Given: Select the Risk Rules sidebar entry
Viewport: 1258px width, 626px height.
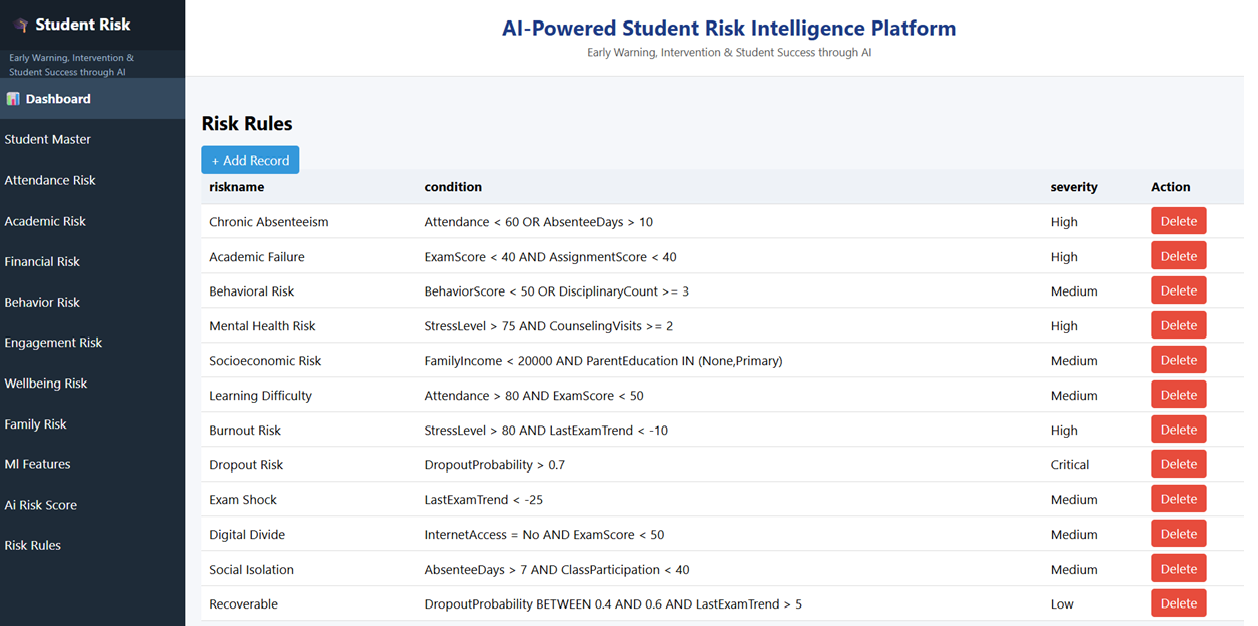Looking at the screenshot, I should [x=34, y=545].
